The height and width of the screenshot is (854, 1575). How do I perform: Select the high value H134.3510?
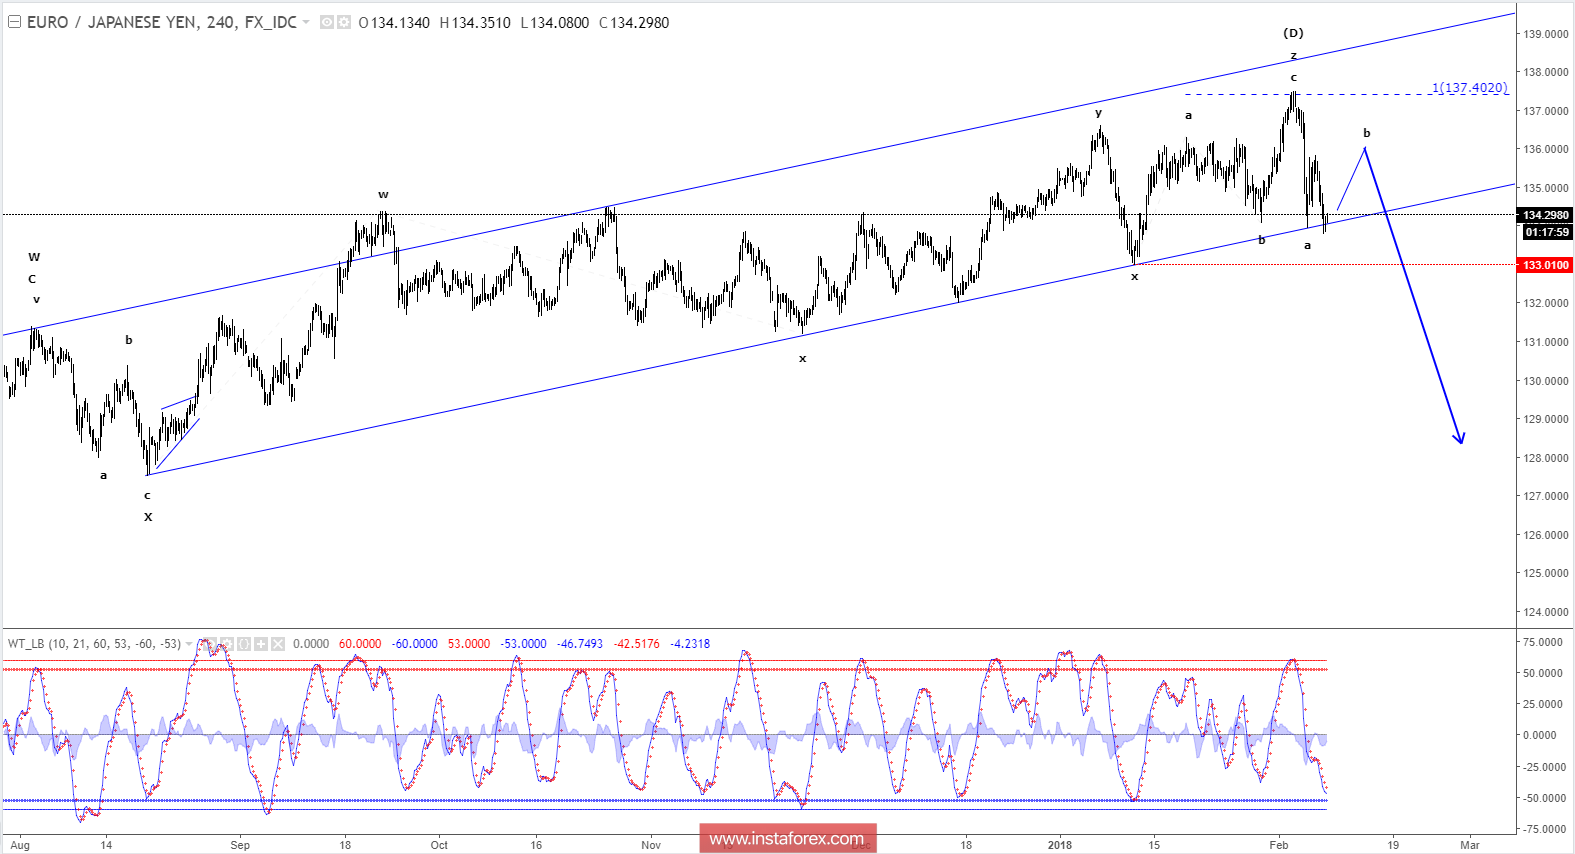[475, 23]
